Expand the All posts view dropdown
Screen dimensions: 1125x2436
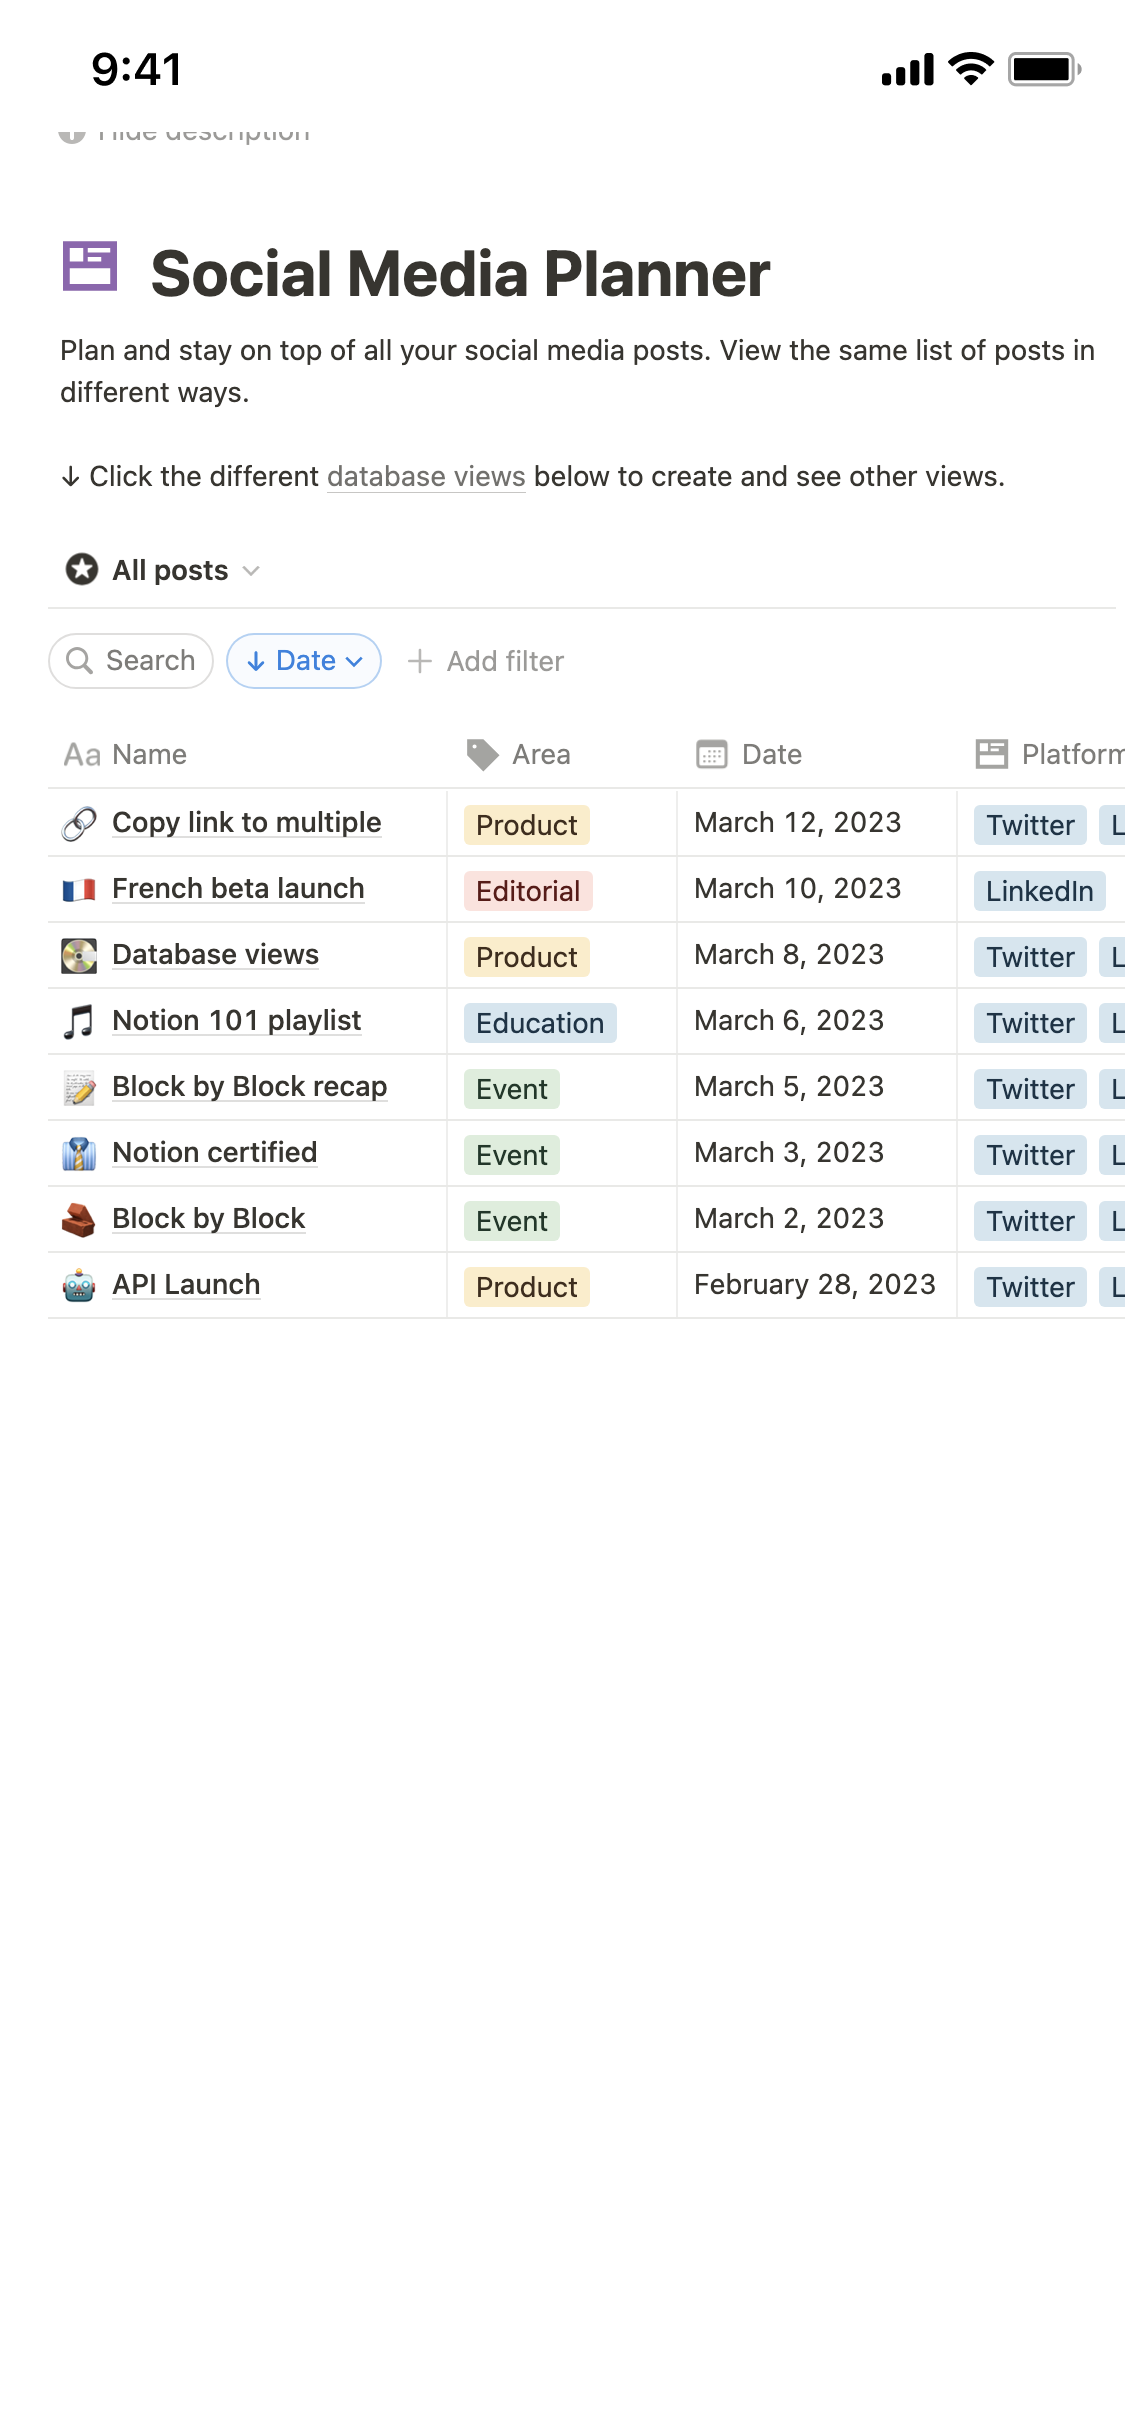251,571
